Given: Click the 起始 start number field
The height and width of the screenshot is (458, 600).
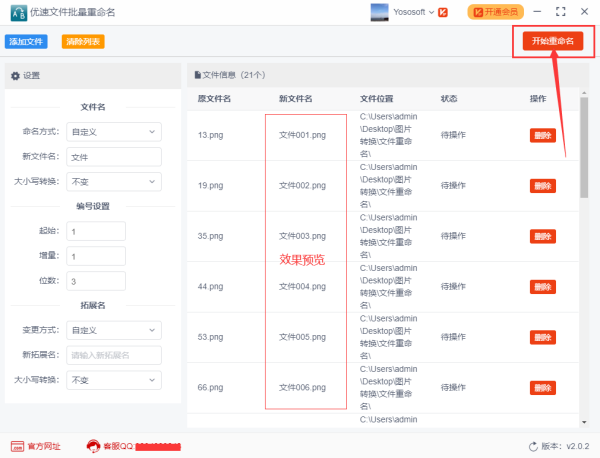Looking at the screenshot, I should tap(96, 230).
